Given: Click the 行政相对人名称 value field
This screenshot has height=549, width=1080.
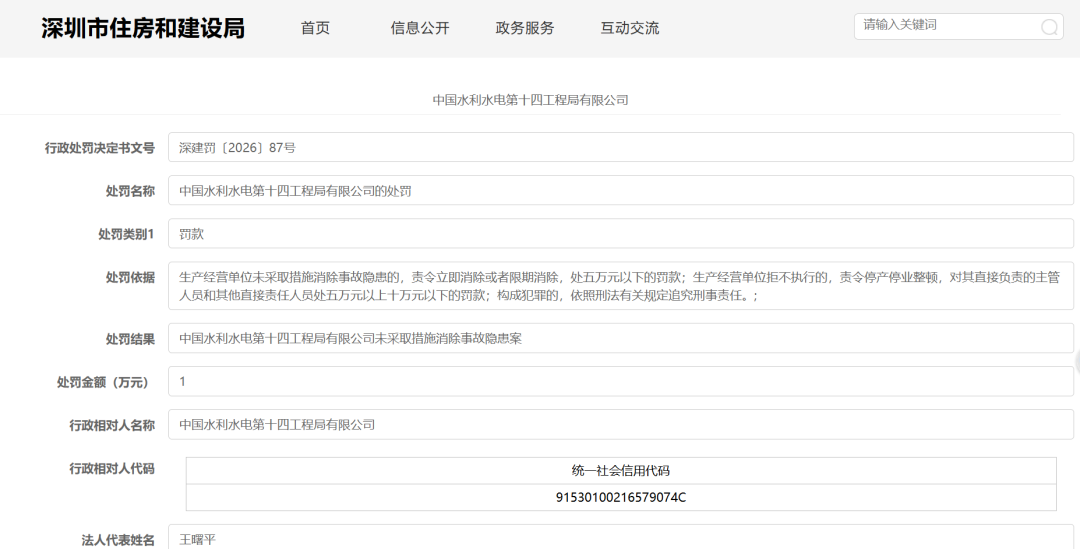Looking at the screenshot, I should 621,424.
